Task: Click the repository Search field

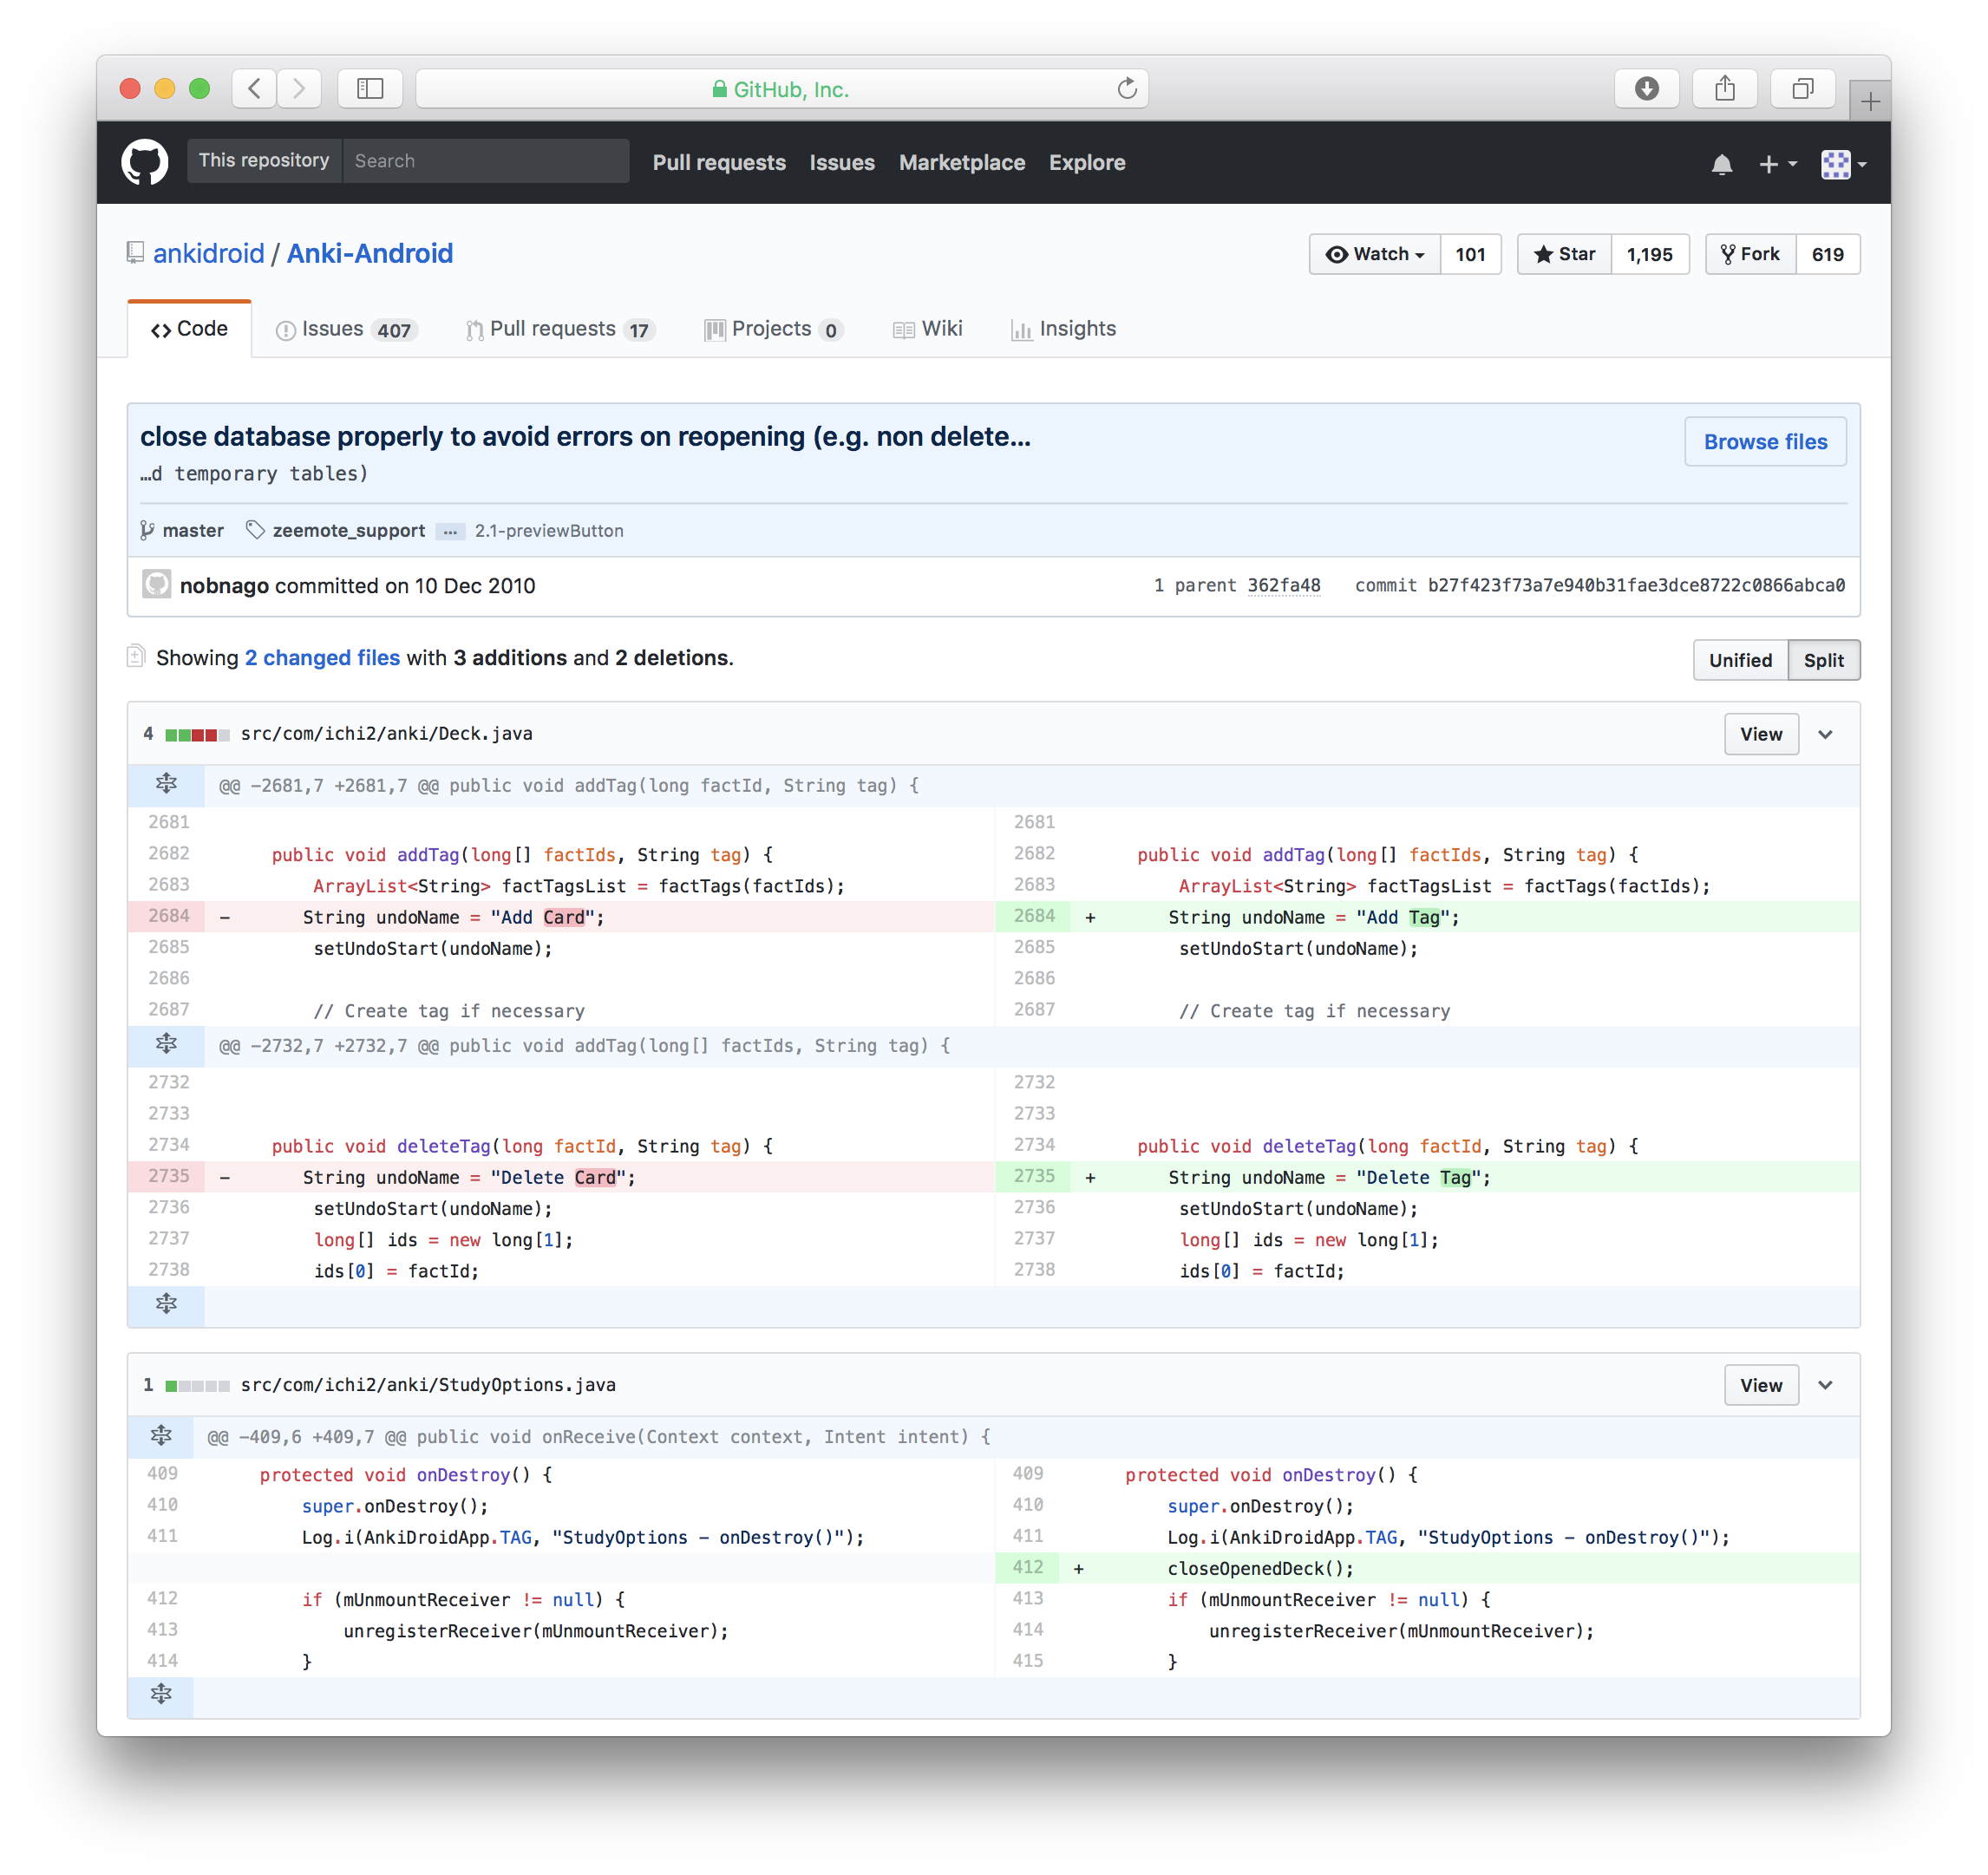Action: pos(485,161)
